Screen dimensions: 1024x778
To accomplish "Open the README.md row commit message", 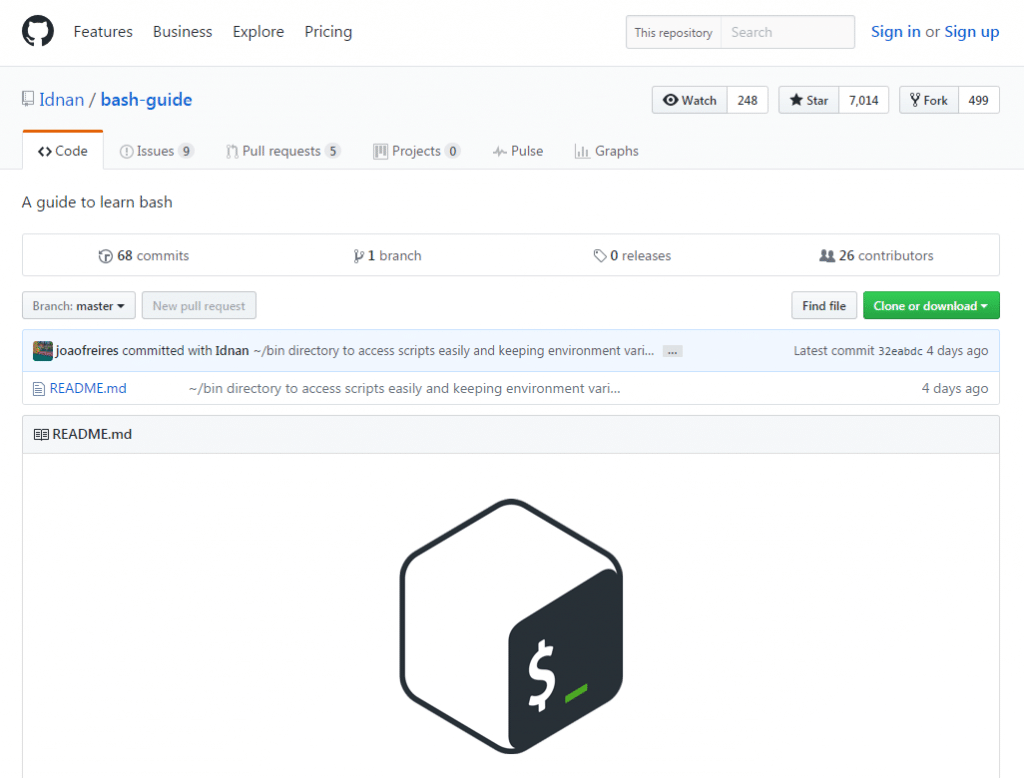I will click(405, 389).
